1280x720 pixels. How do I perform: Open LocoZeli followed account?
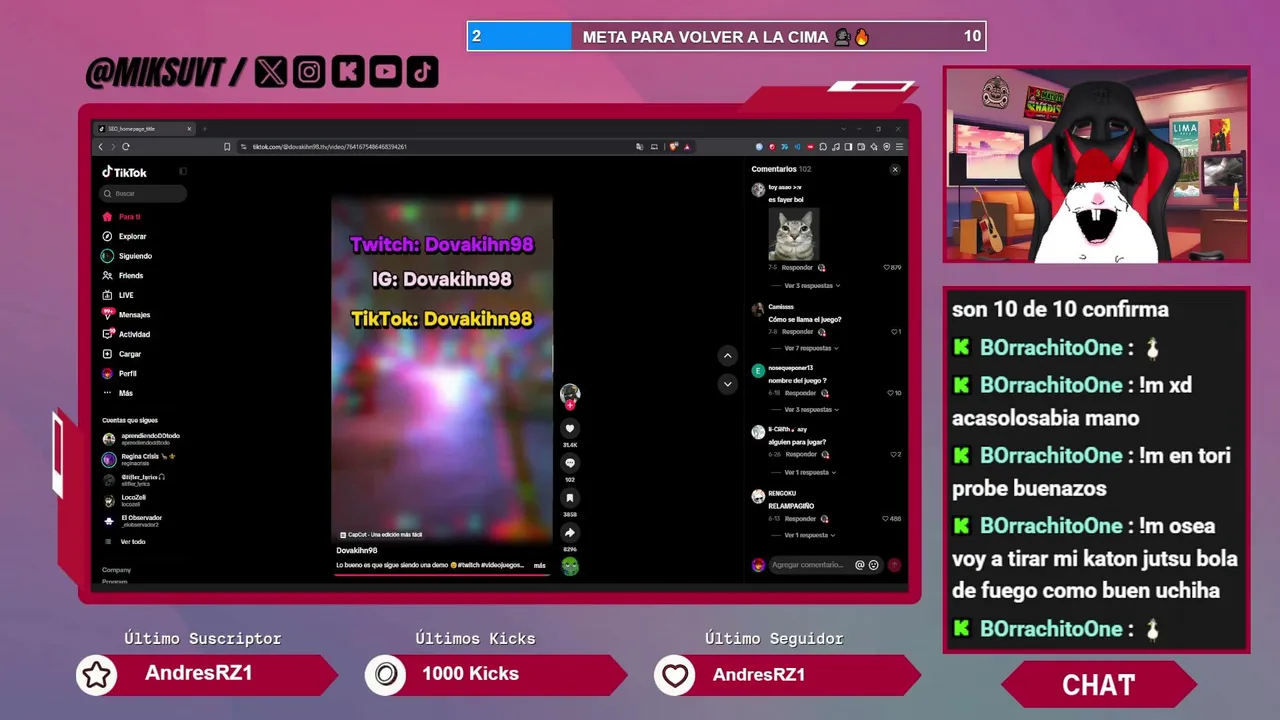click(x=124, y=500)
